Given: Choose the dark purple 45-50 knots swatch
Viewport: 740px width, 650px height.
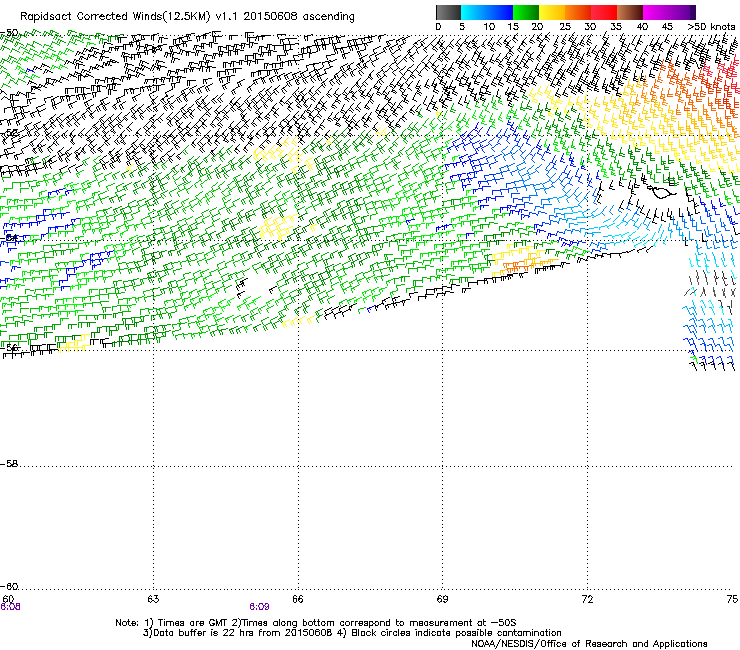Looking at the screenshot, I should pos(682,12).
